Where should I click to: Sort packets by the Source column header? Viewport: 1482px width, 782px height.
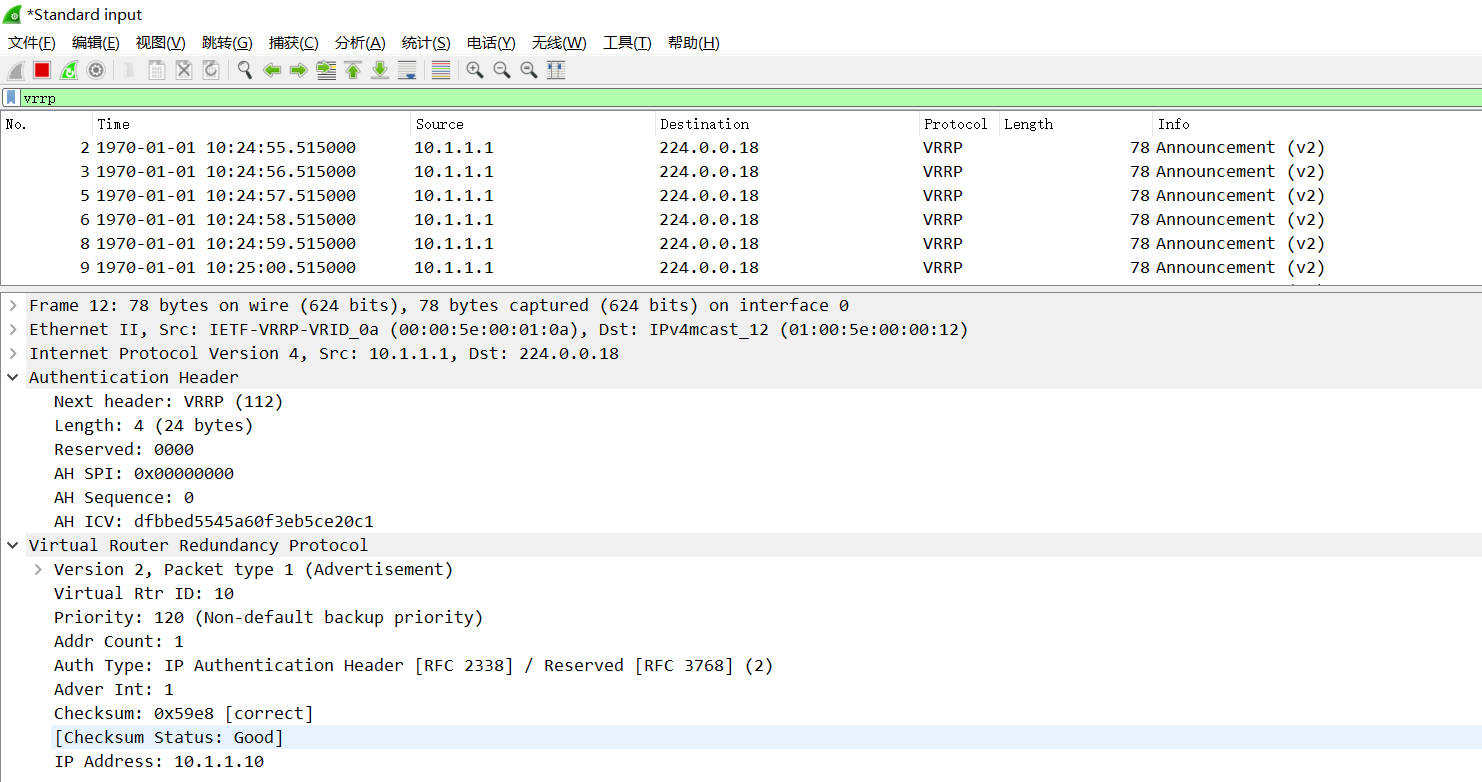(533, 124)
